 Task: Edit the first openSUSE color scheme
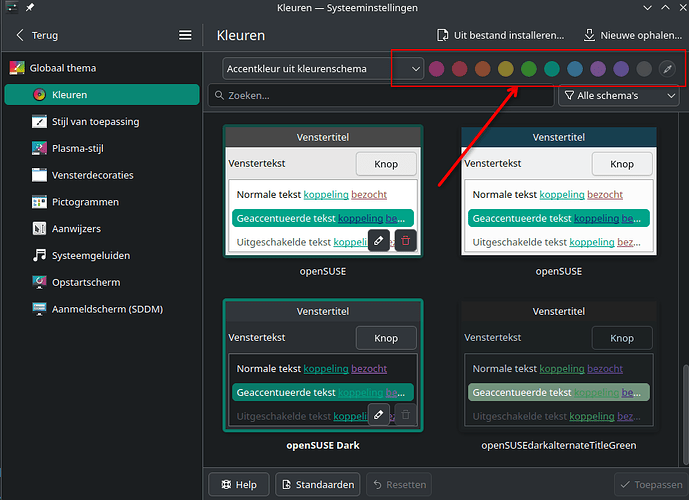pos(379,240)
